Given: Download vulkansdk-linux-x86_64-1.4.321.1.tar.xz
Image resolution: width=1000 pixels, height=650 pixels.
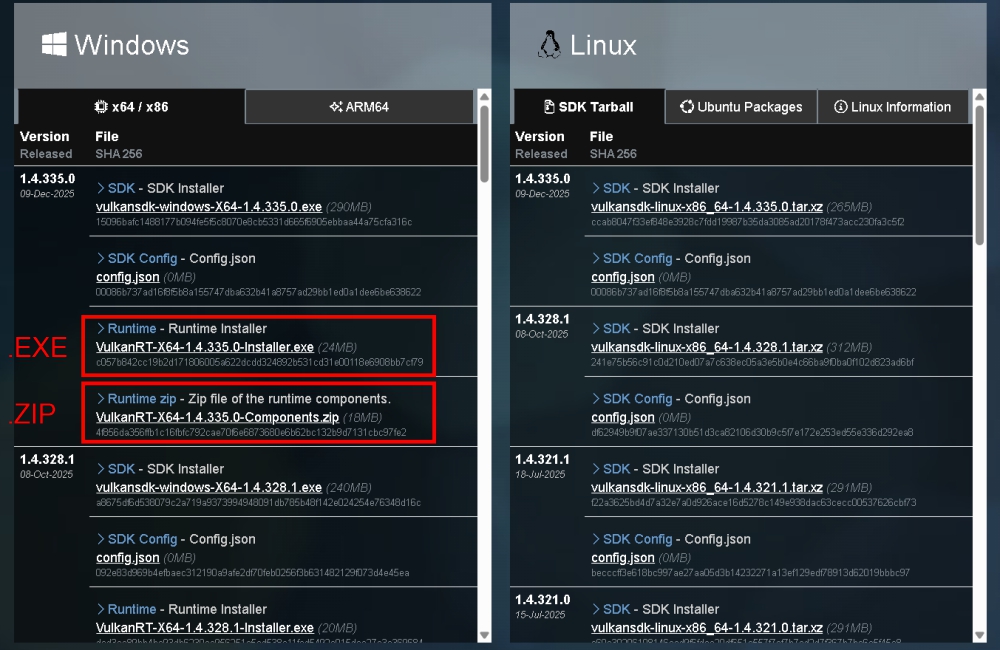Looking at the screenshot, I should click(x=706, y=487).
